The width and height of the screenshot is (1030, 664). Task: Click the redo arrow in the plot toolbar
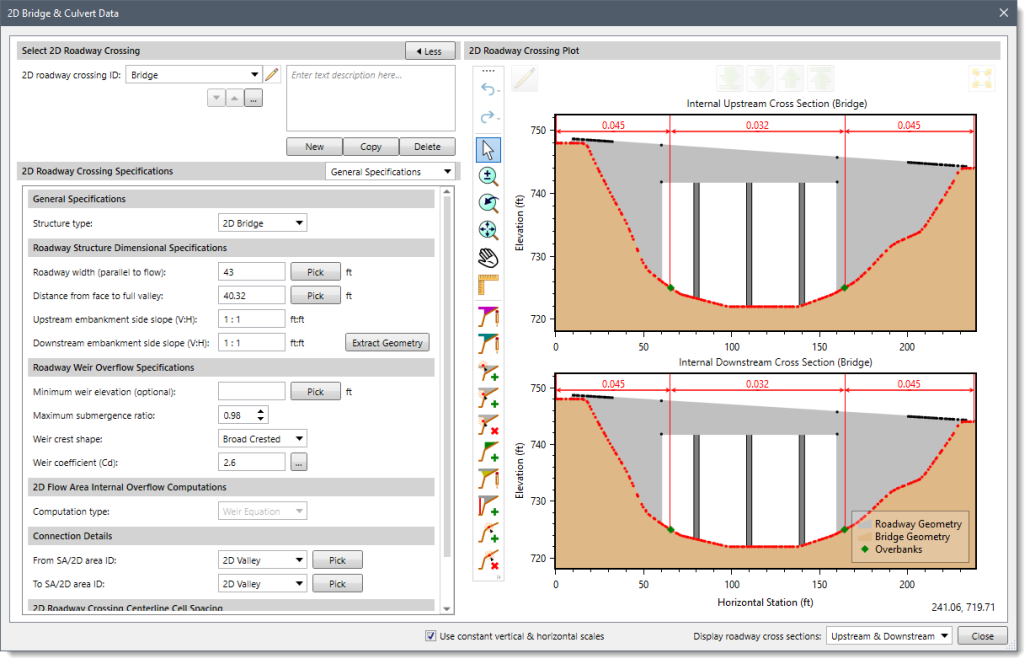(488, 116)
